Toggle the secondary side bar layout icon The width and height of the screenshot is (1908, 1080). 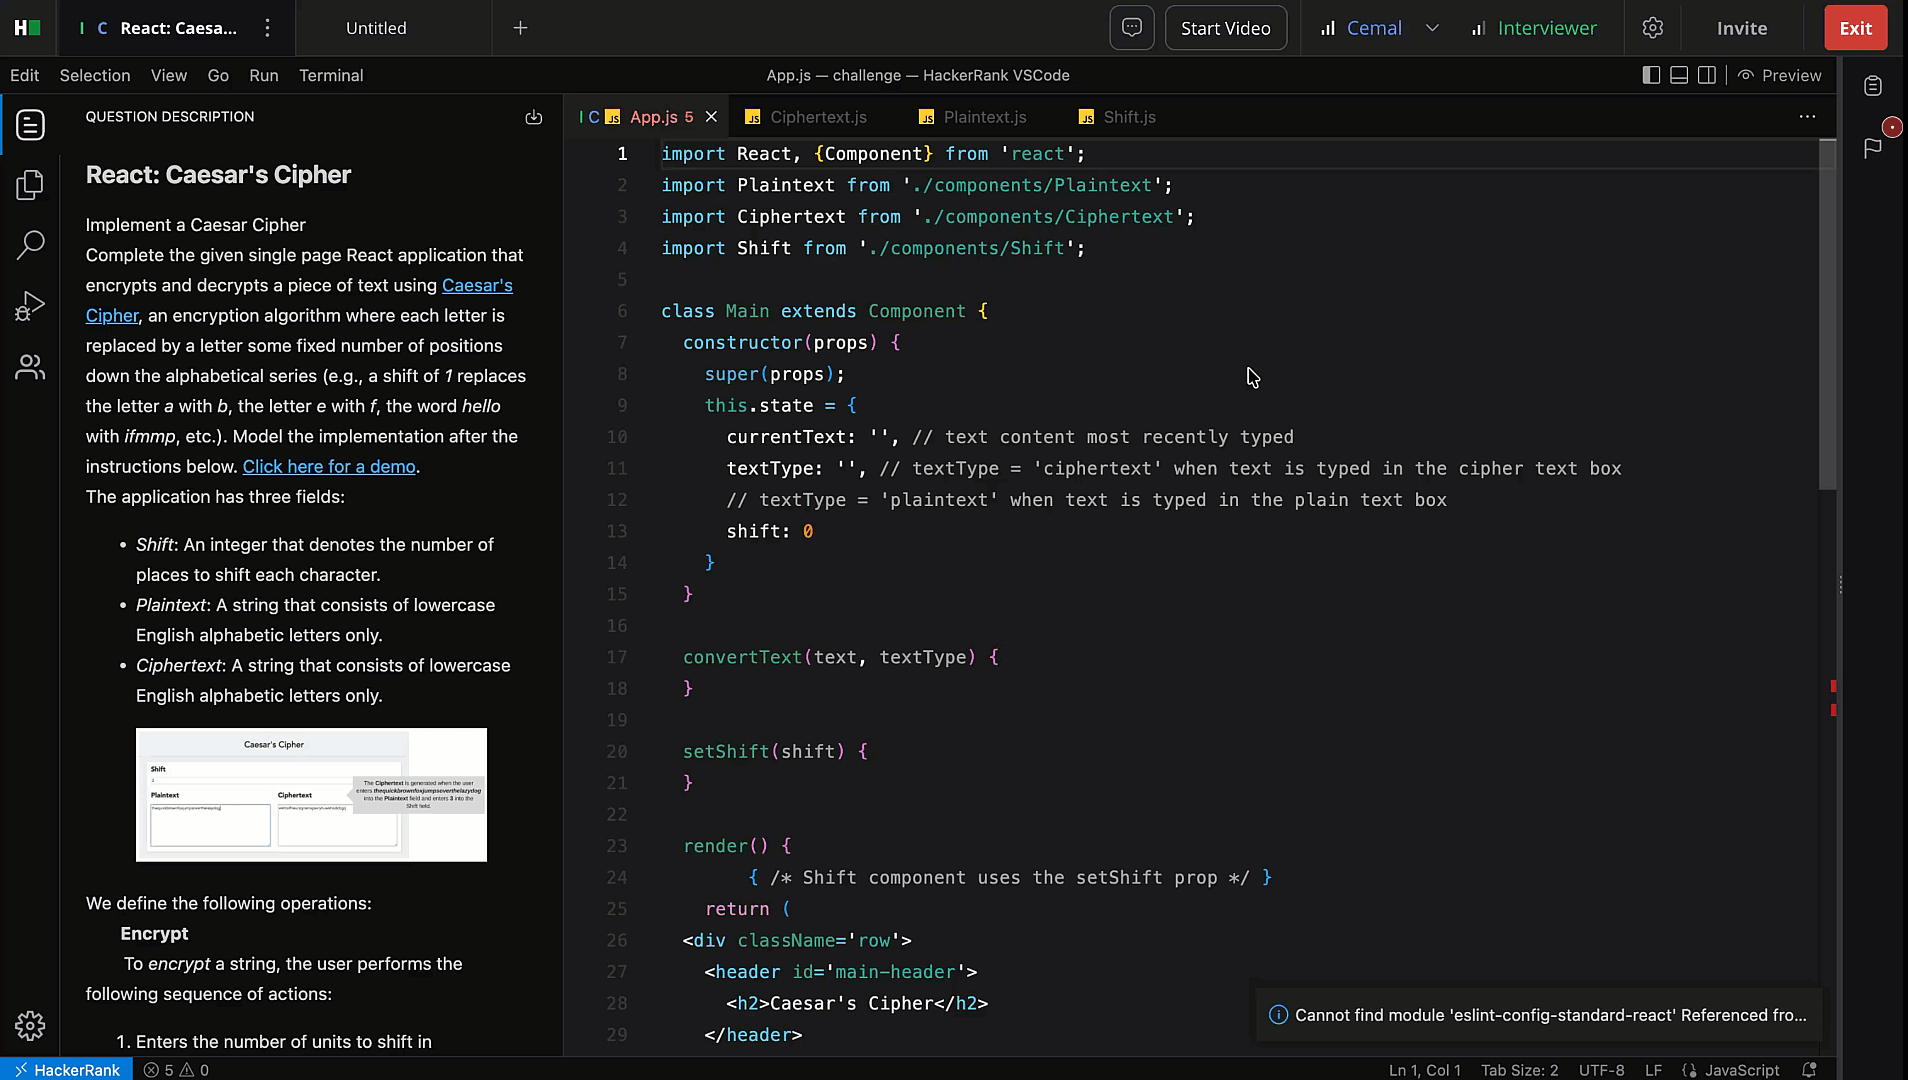(x=1708, y=74)
